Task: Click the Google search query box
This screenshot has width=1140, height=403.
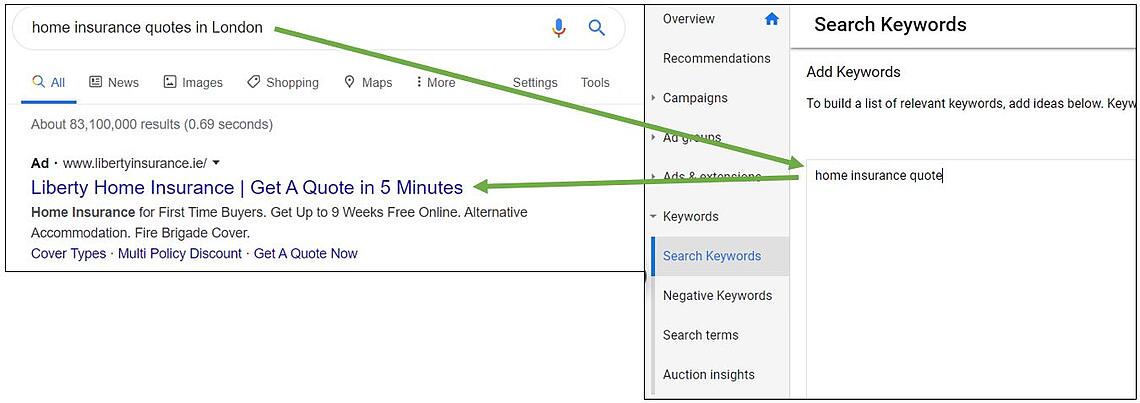Action: [x=280, y=28]
